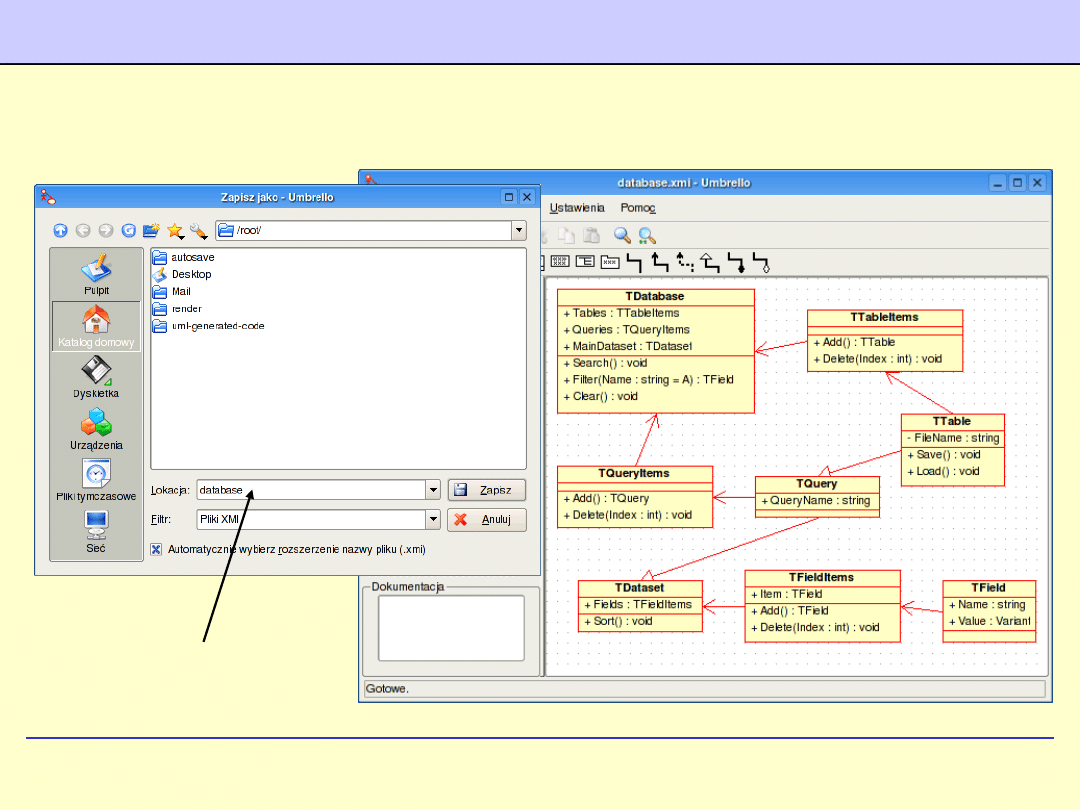Select the aggregation tool with hollow diamond
1080x810 pixels.
click(x=761, y=263)
